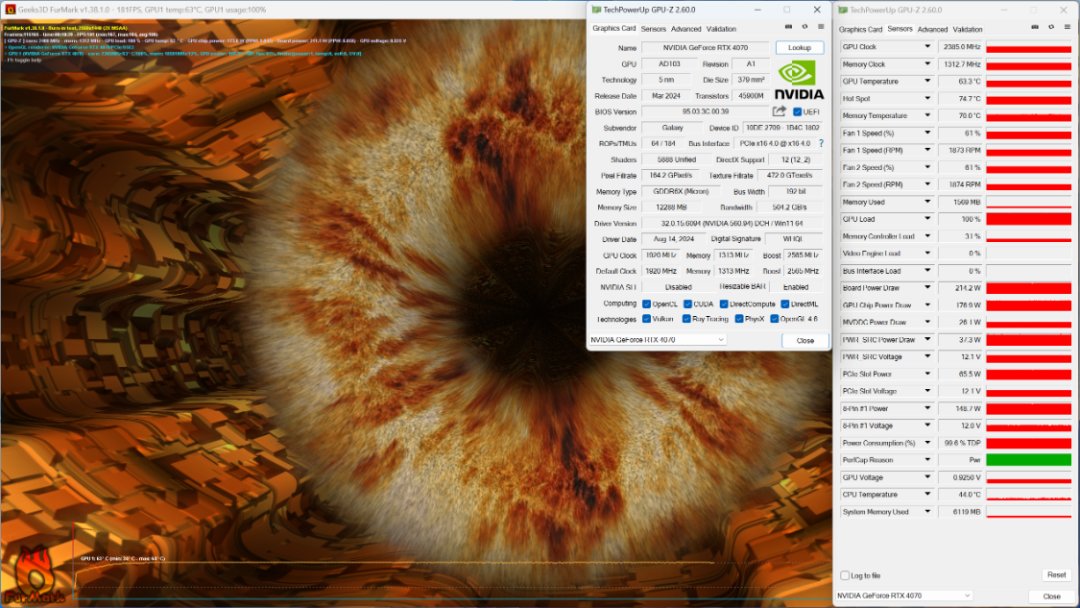Toggle the DirectML checkbox
This screenshot has width=1080, height=608.
pyautogui.click(x=785, y=304)
